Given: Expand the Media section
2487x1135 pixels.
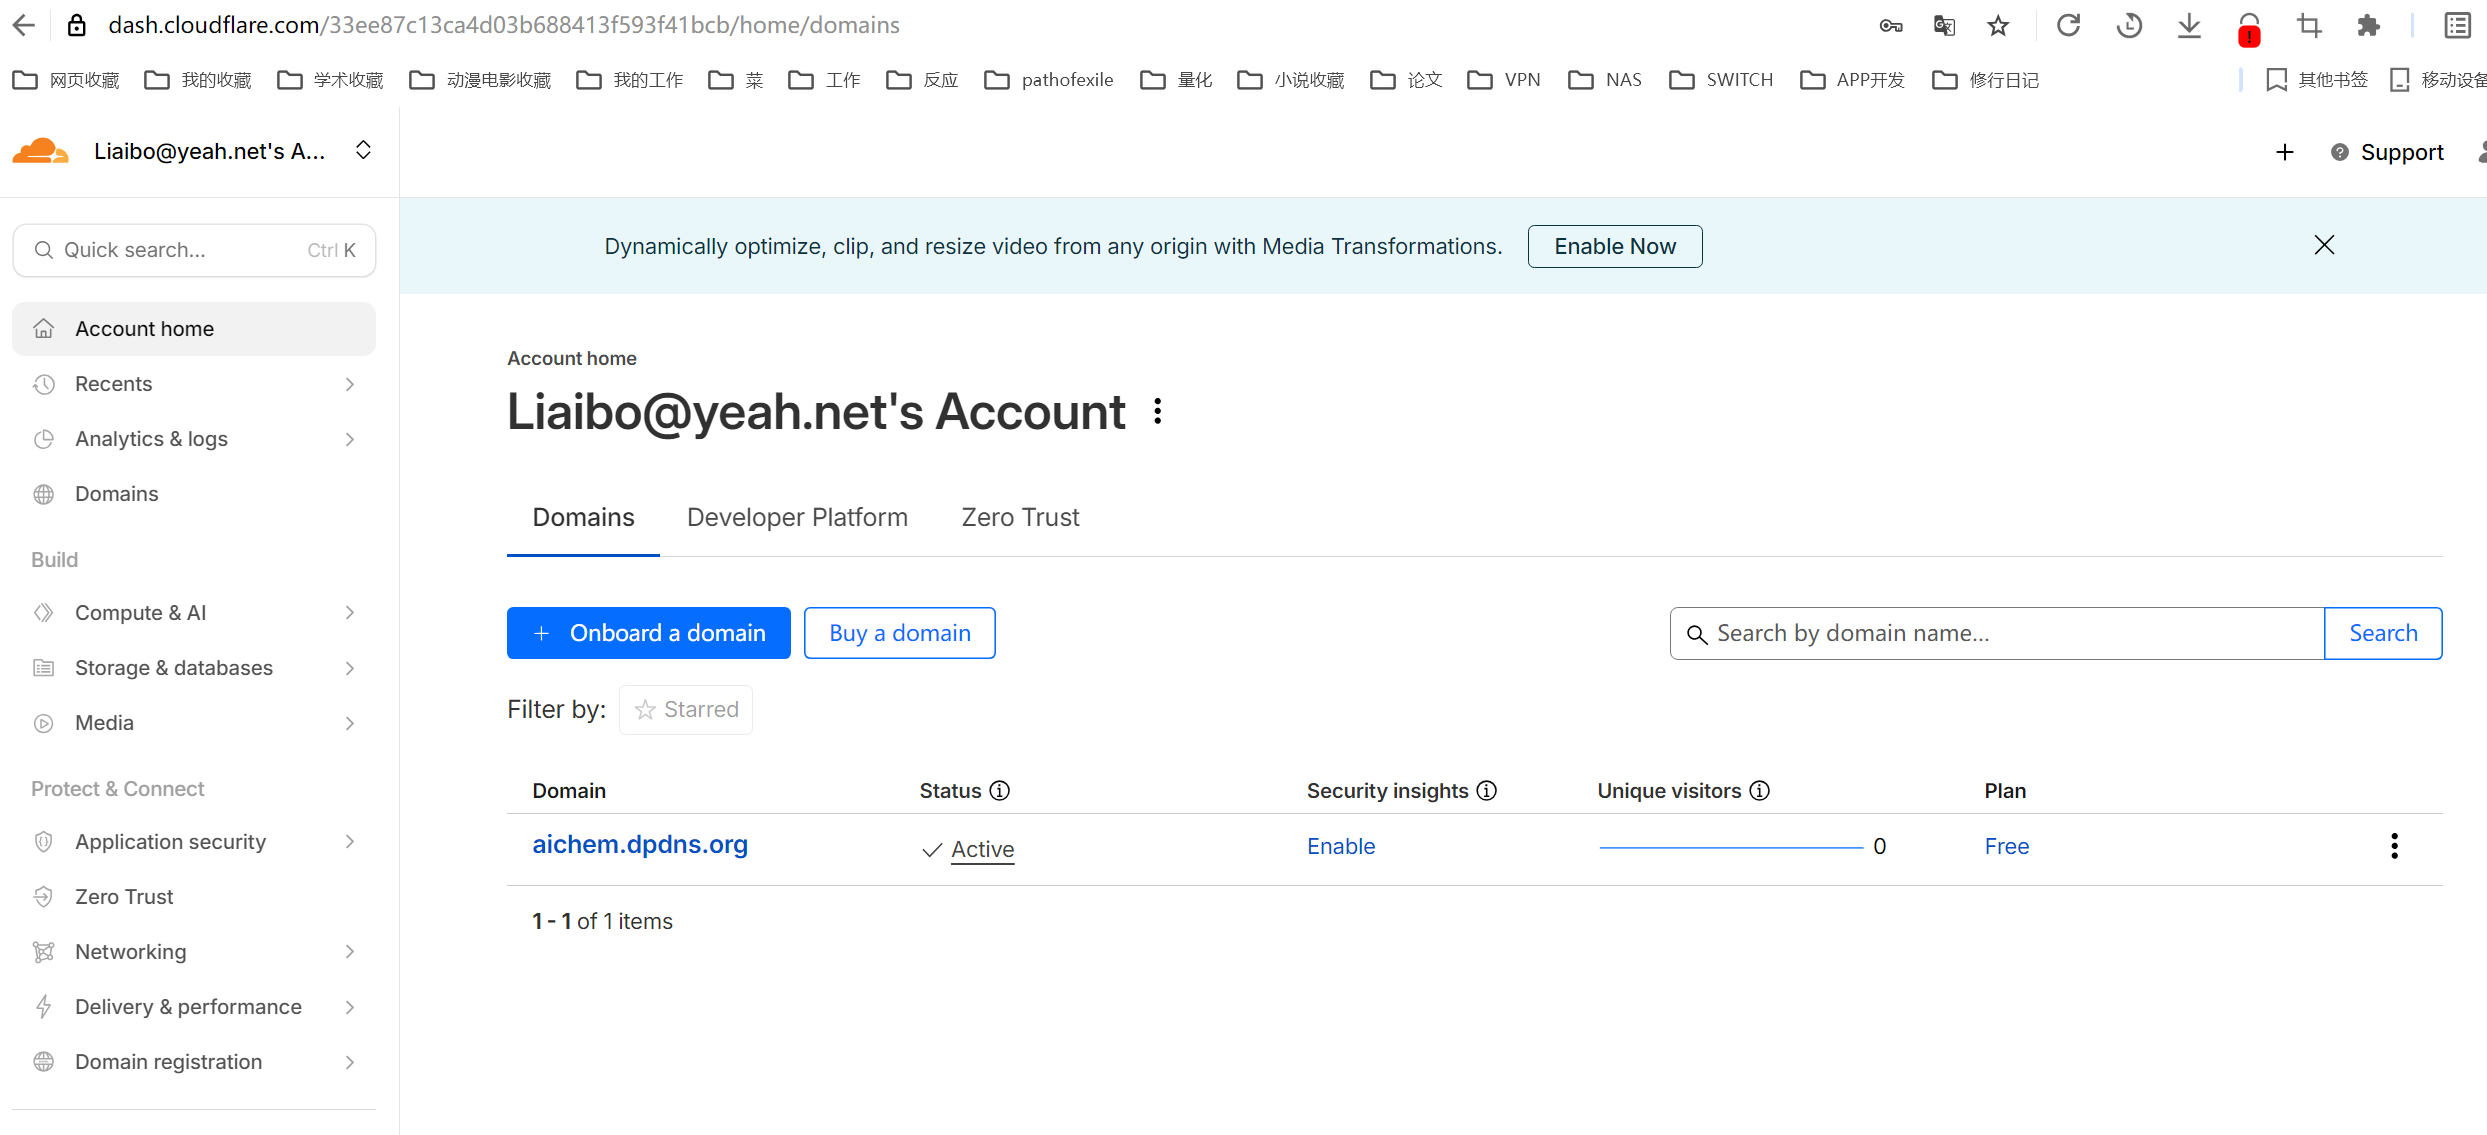Looking at the screenshot, I should [194, 723].
